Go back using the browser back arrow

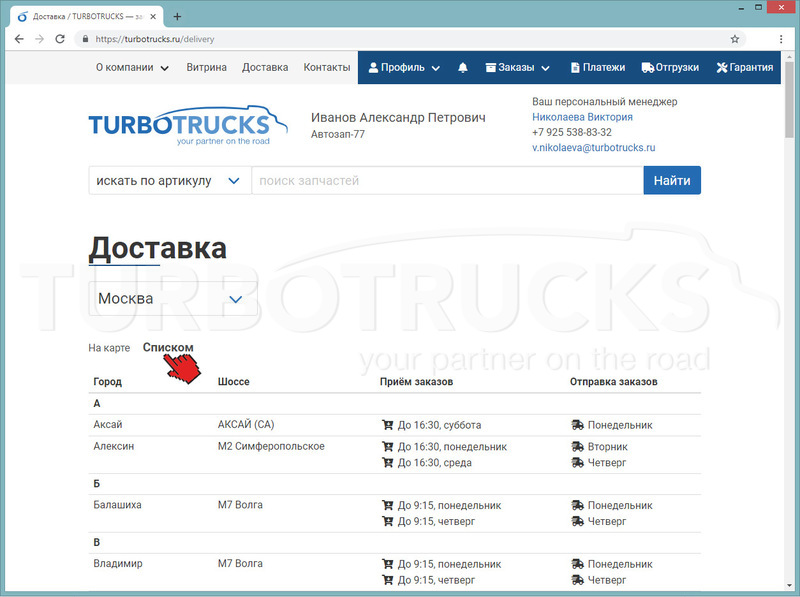point(19,39)
